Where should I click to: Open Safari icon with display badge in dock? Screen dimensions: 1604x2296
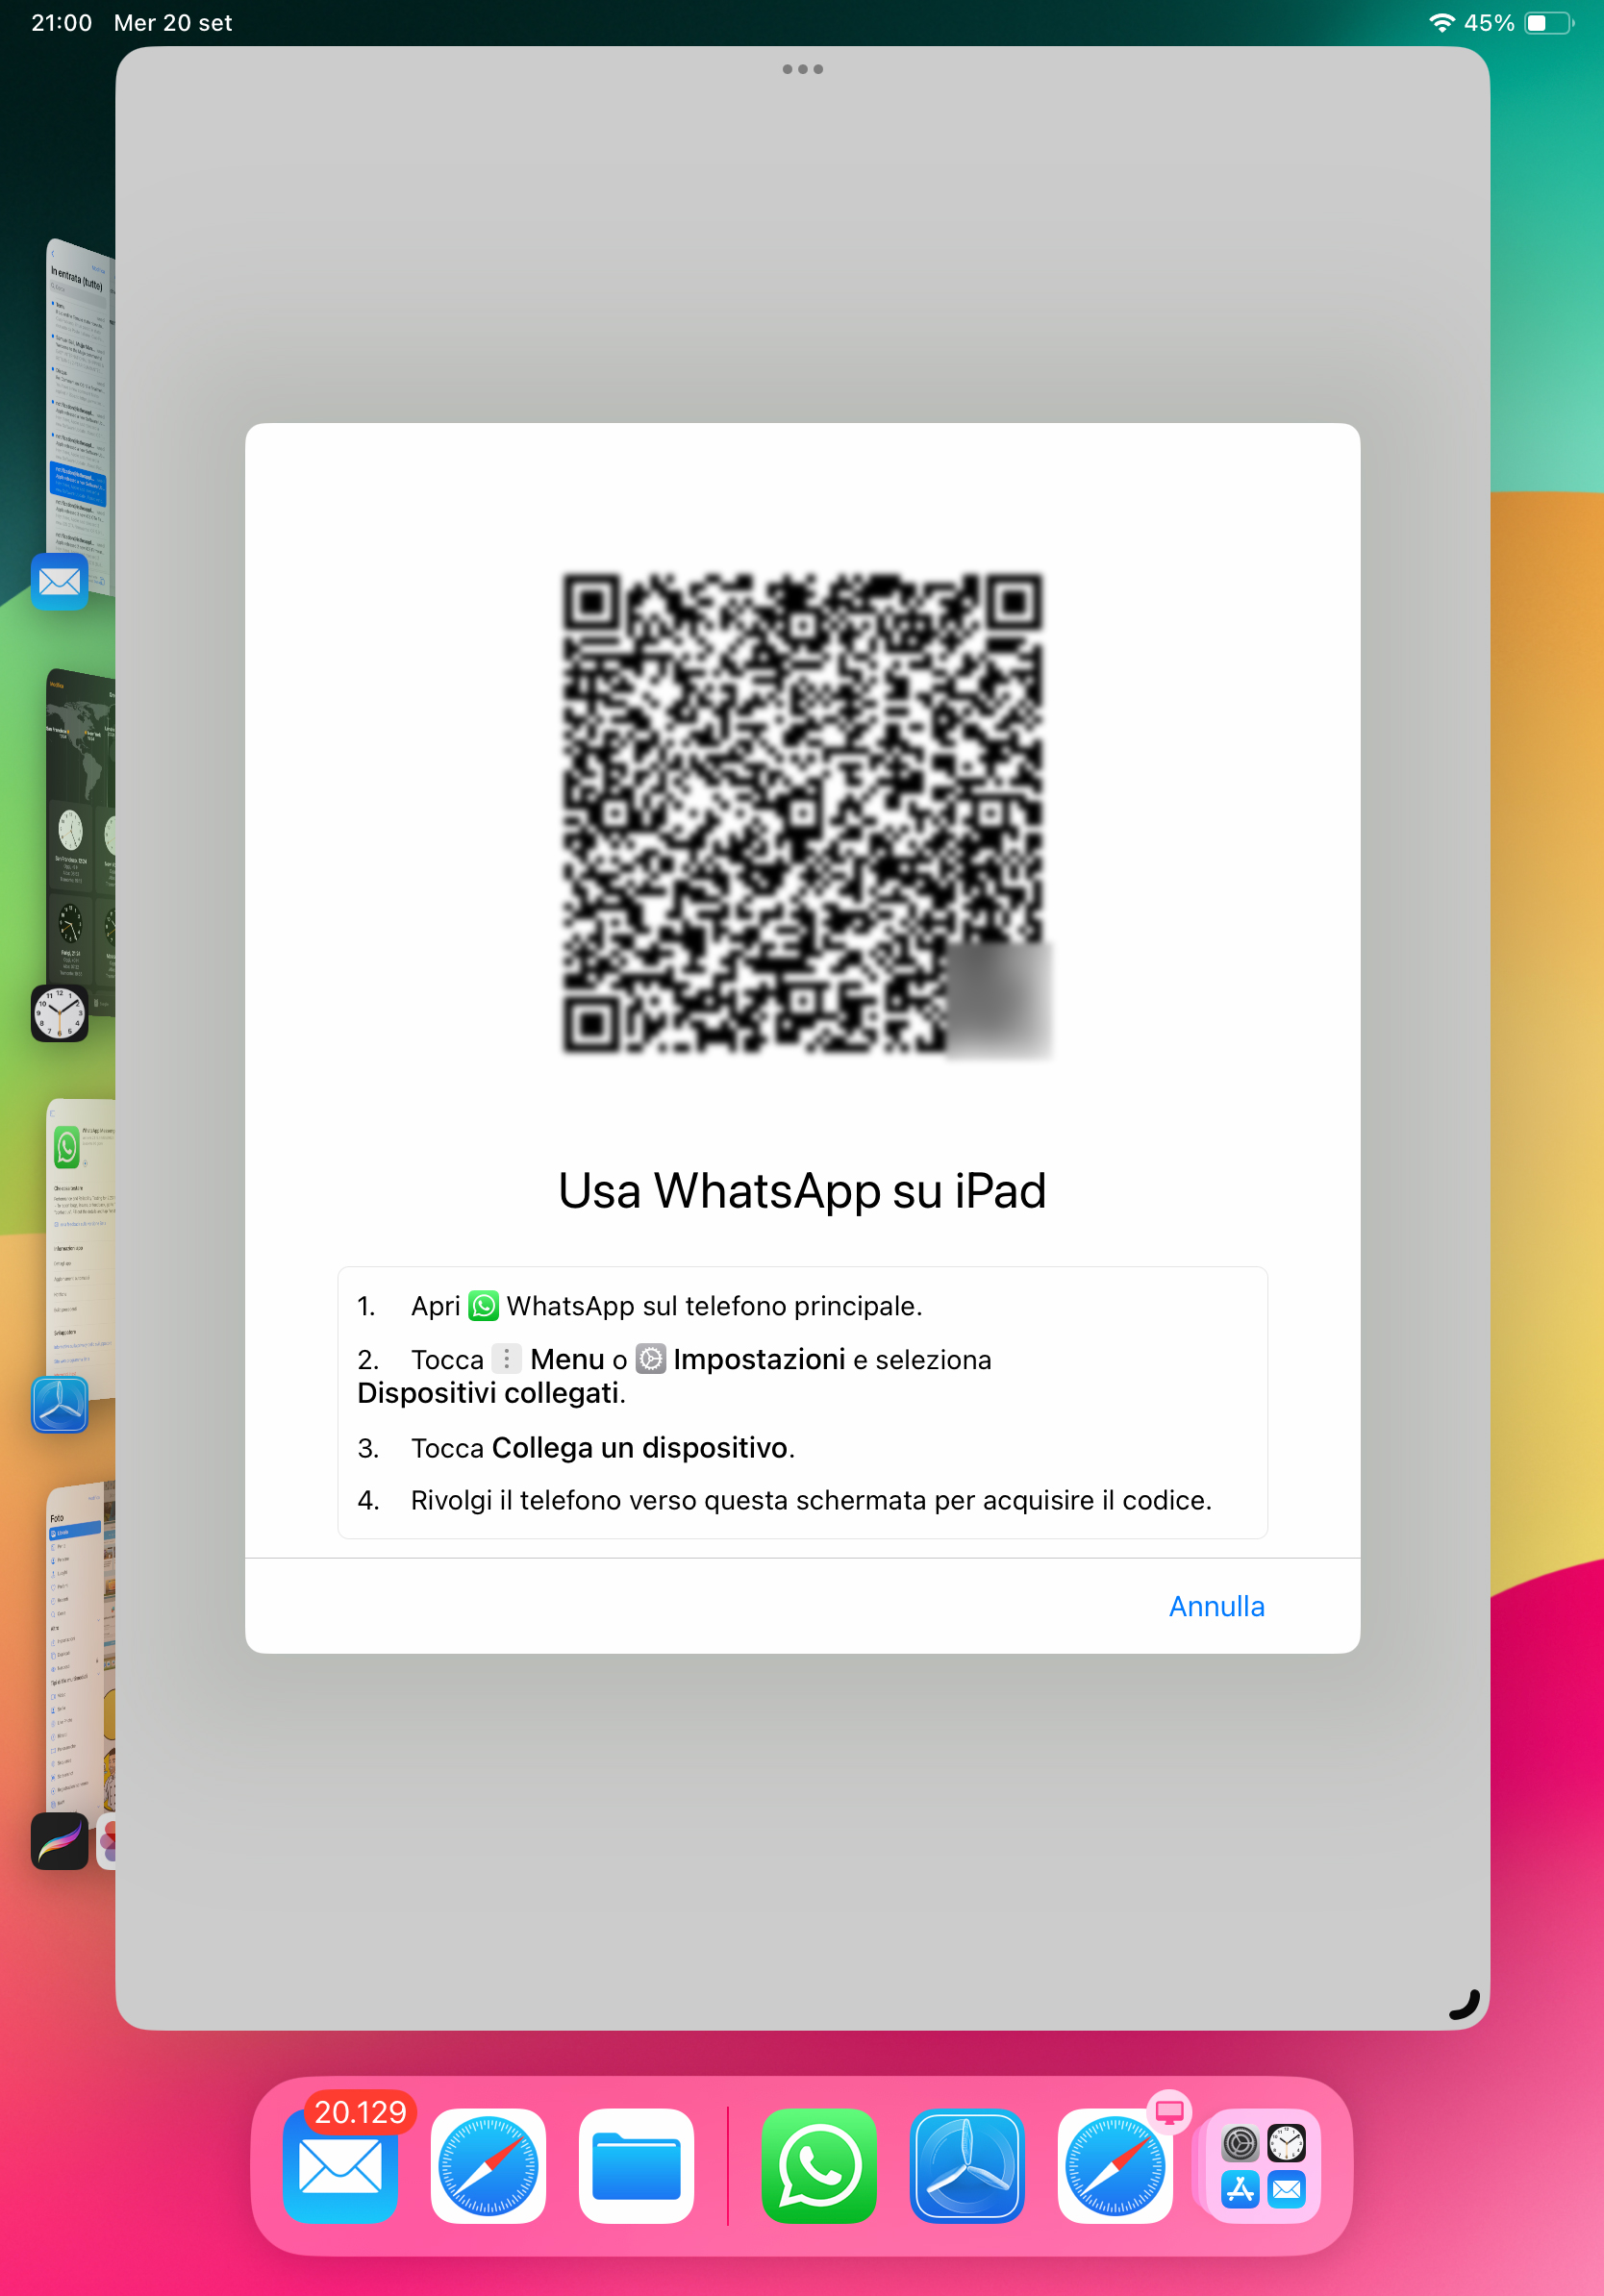point(1115,2166)
